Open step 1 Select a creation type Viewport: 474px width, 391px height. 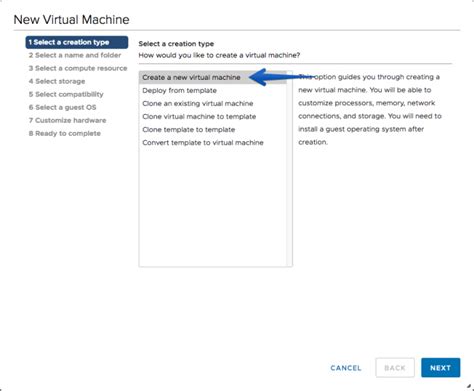77,42
